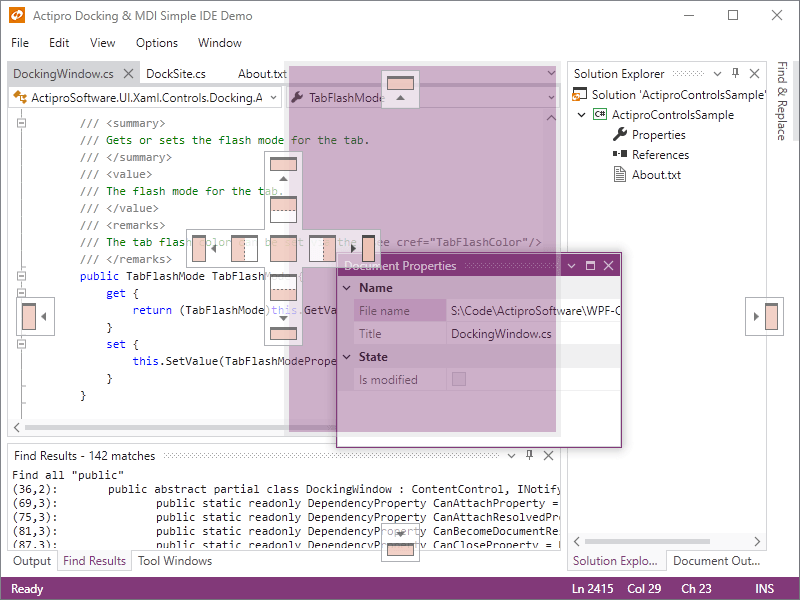Image resolution: width=800 pixels, height=600 pixels.
Task: Click the outer dock-to-bottom guide icon
Action: tap(400, 543)
